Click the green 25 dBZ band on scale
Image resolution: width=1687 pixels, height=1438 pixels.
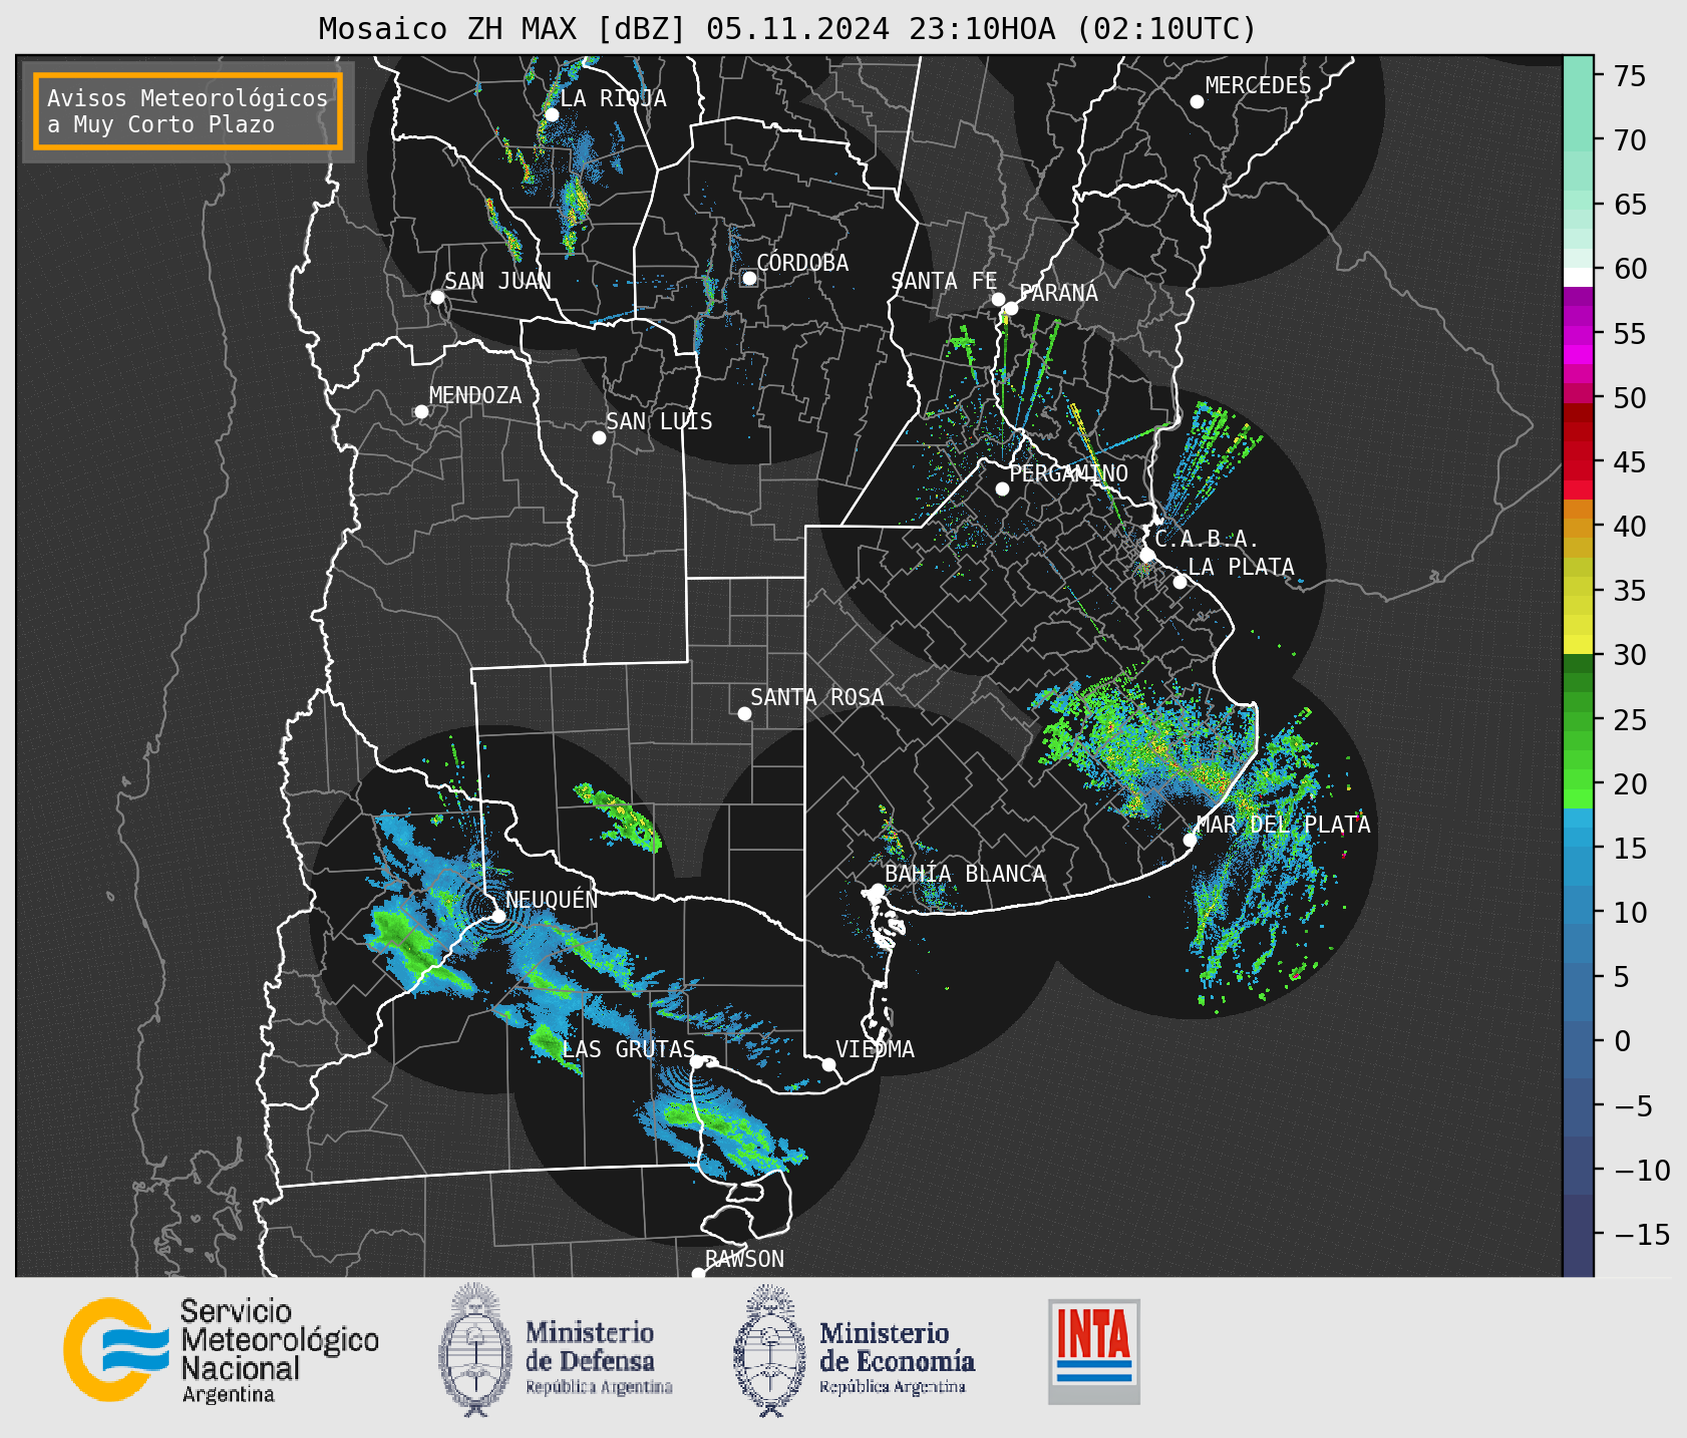[x=1577, y=719]
